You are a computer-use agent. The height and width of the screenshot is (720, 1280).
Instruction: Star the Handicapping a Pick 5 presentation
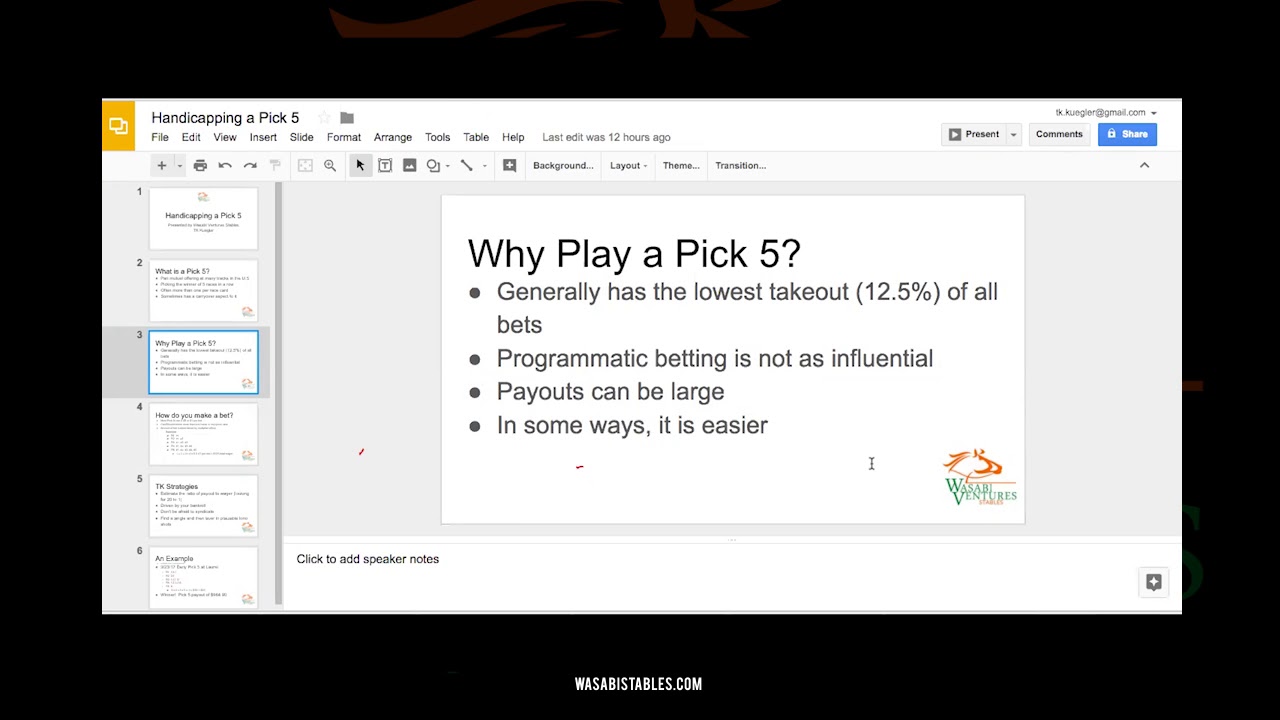323,118
